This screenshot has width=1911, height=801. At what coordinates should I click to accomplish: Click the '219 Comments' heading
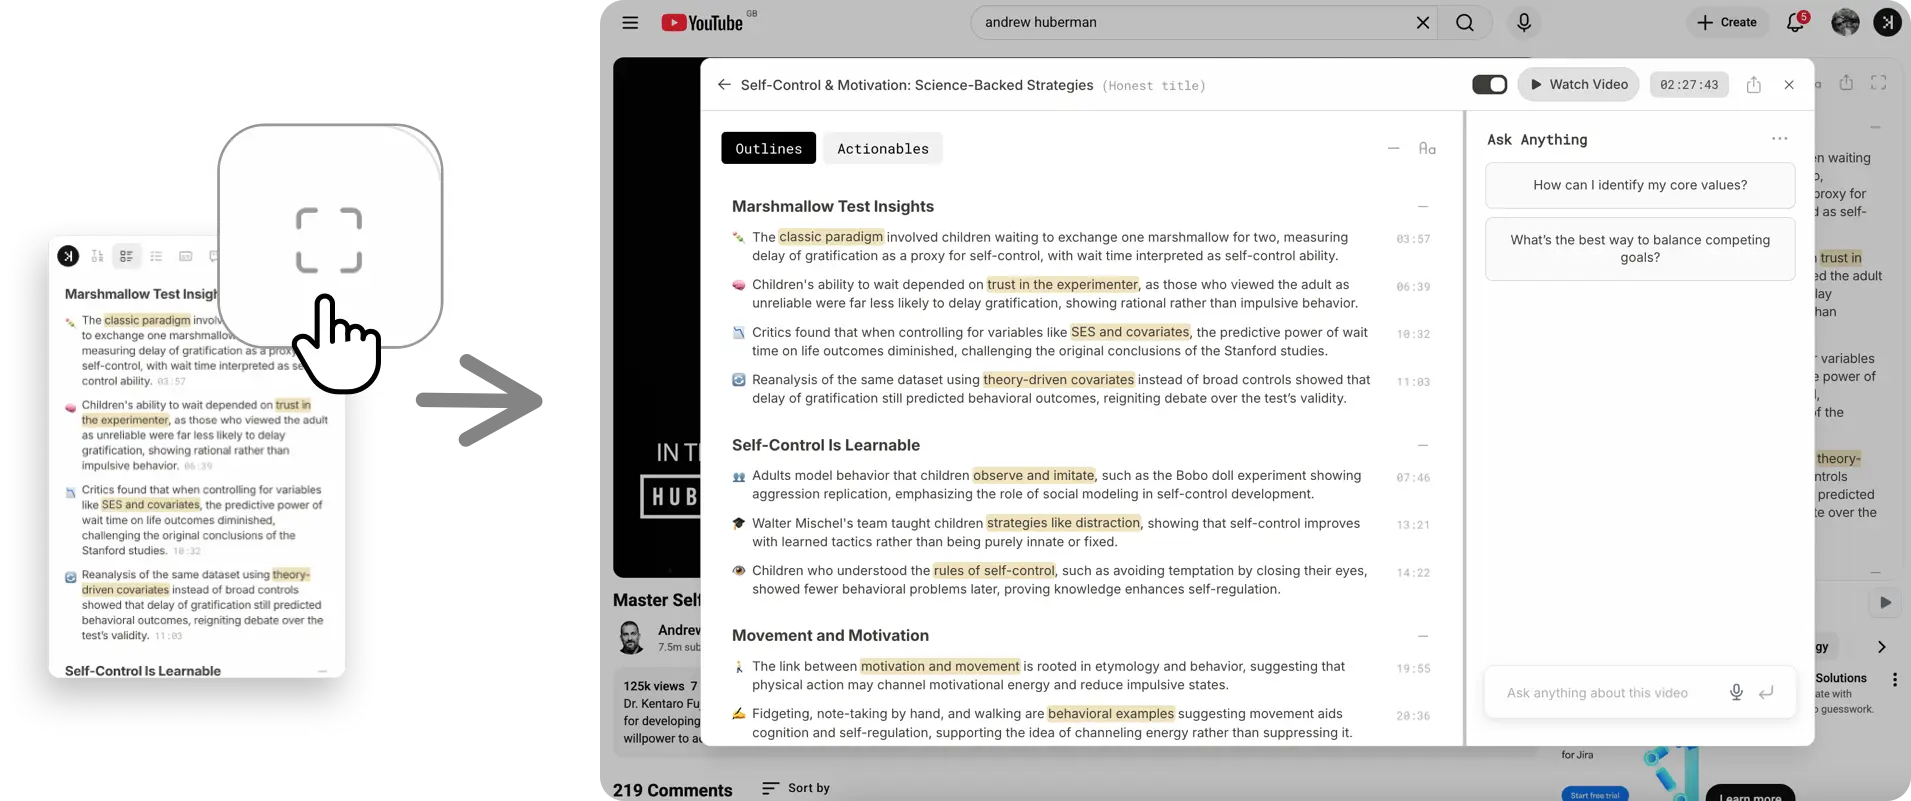(672, 790)
